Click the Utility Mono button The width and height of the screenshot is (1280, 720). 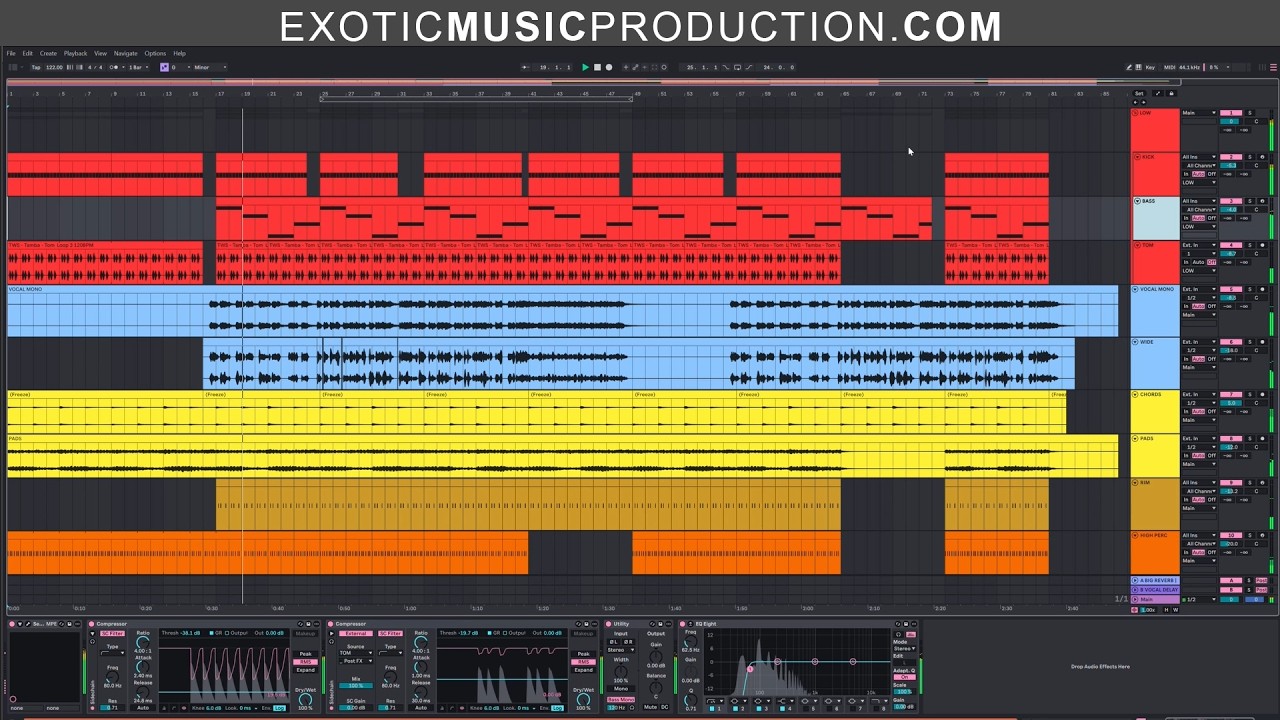coord(621,689)
